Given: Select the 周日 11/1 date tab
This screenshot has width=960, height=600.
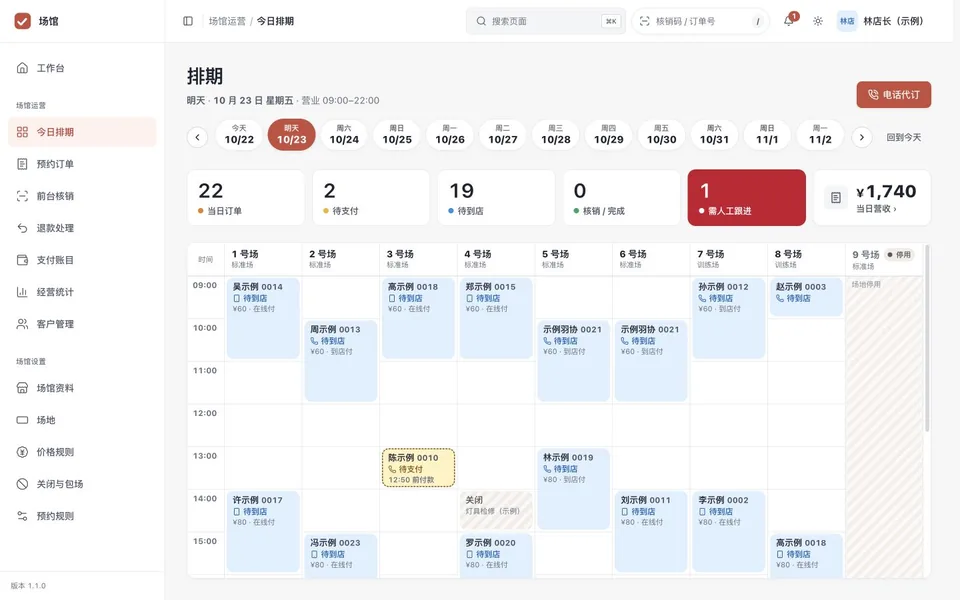Looking at the screenshot, I should pyautogui.click(x=767, y=135).
